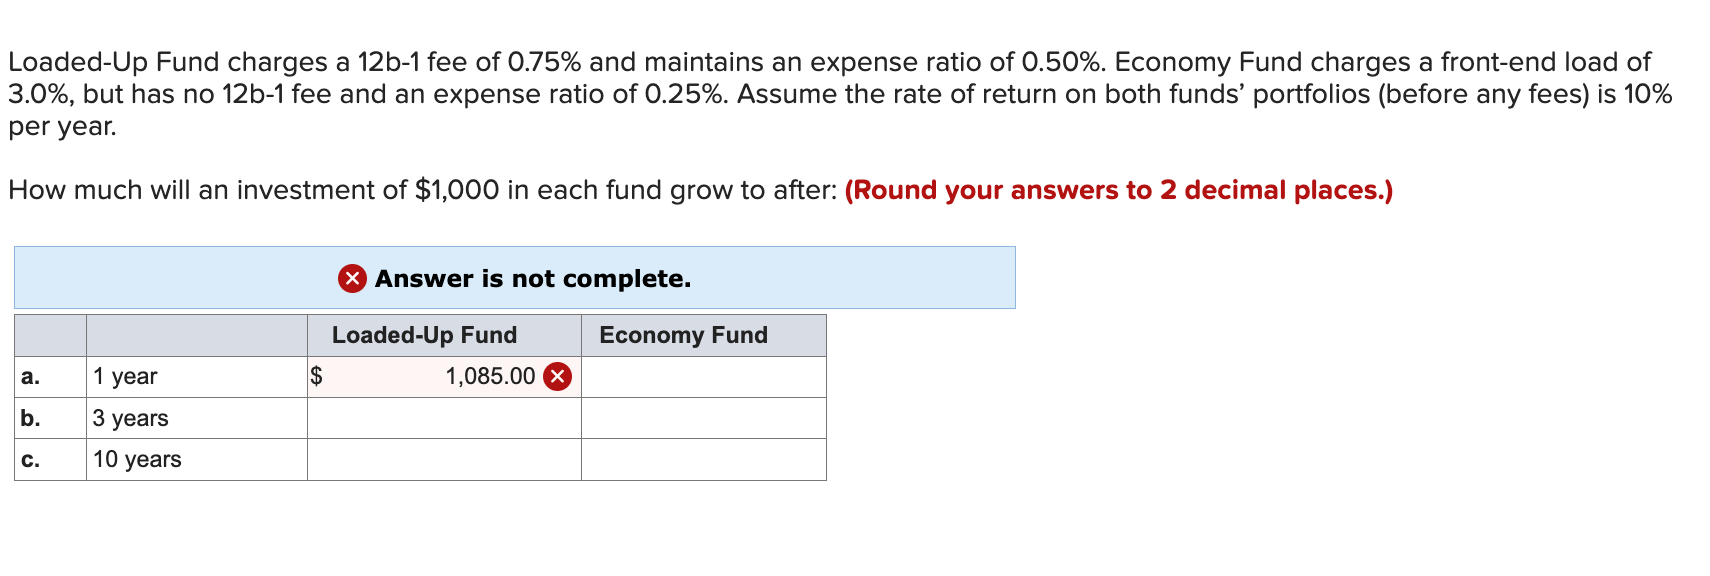Click the row label 'a.'
Image resolution: width=1710 pixels, height=576 pixels.
coord(30,377)
